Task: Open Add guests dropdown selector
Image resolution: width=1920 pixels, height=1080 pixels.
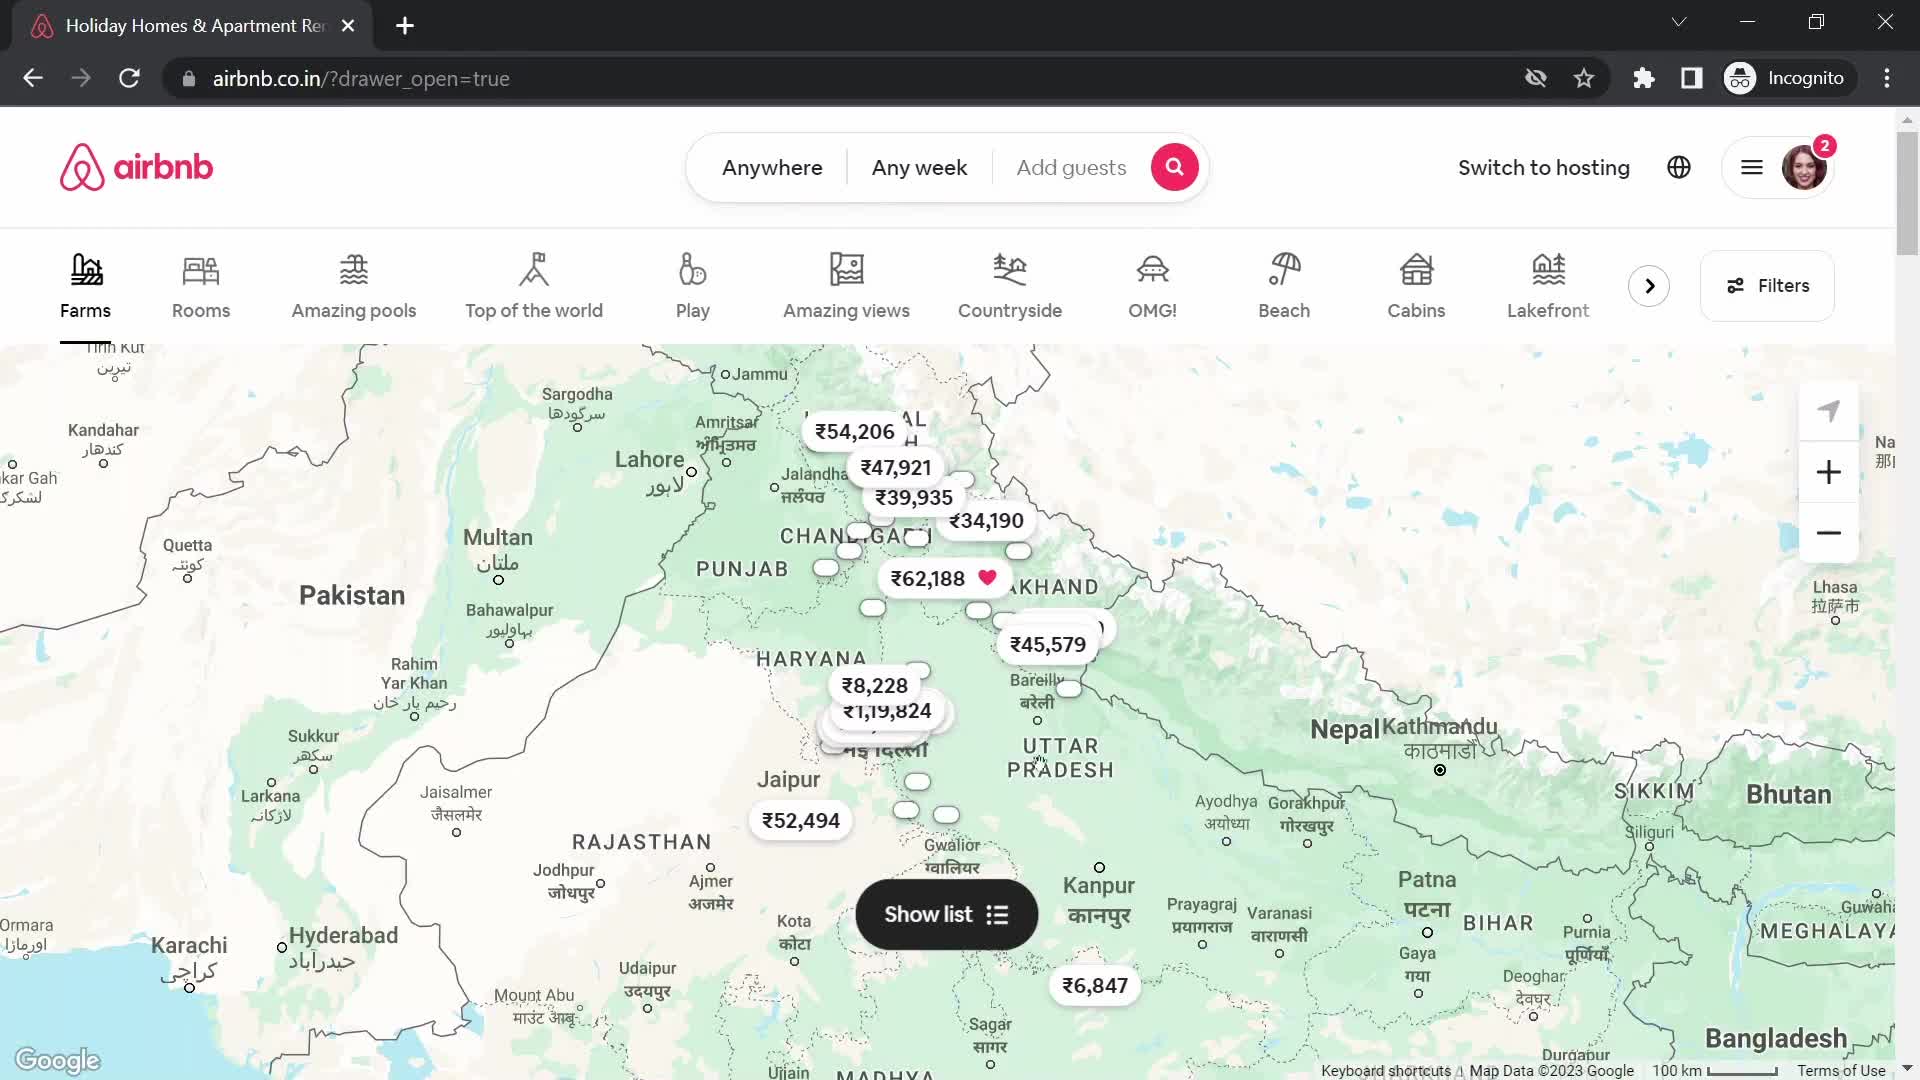Action: click(1072, 167)
